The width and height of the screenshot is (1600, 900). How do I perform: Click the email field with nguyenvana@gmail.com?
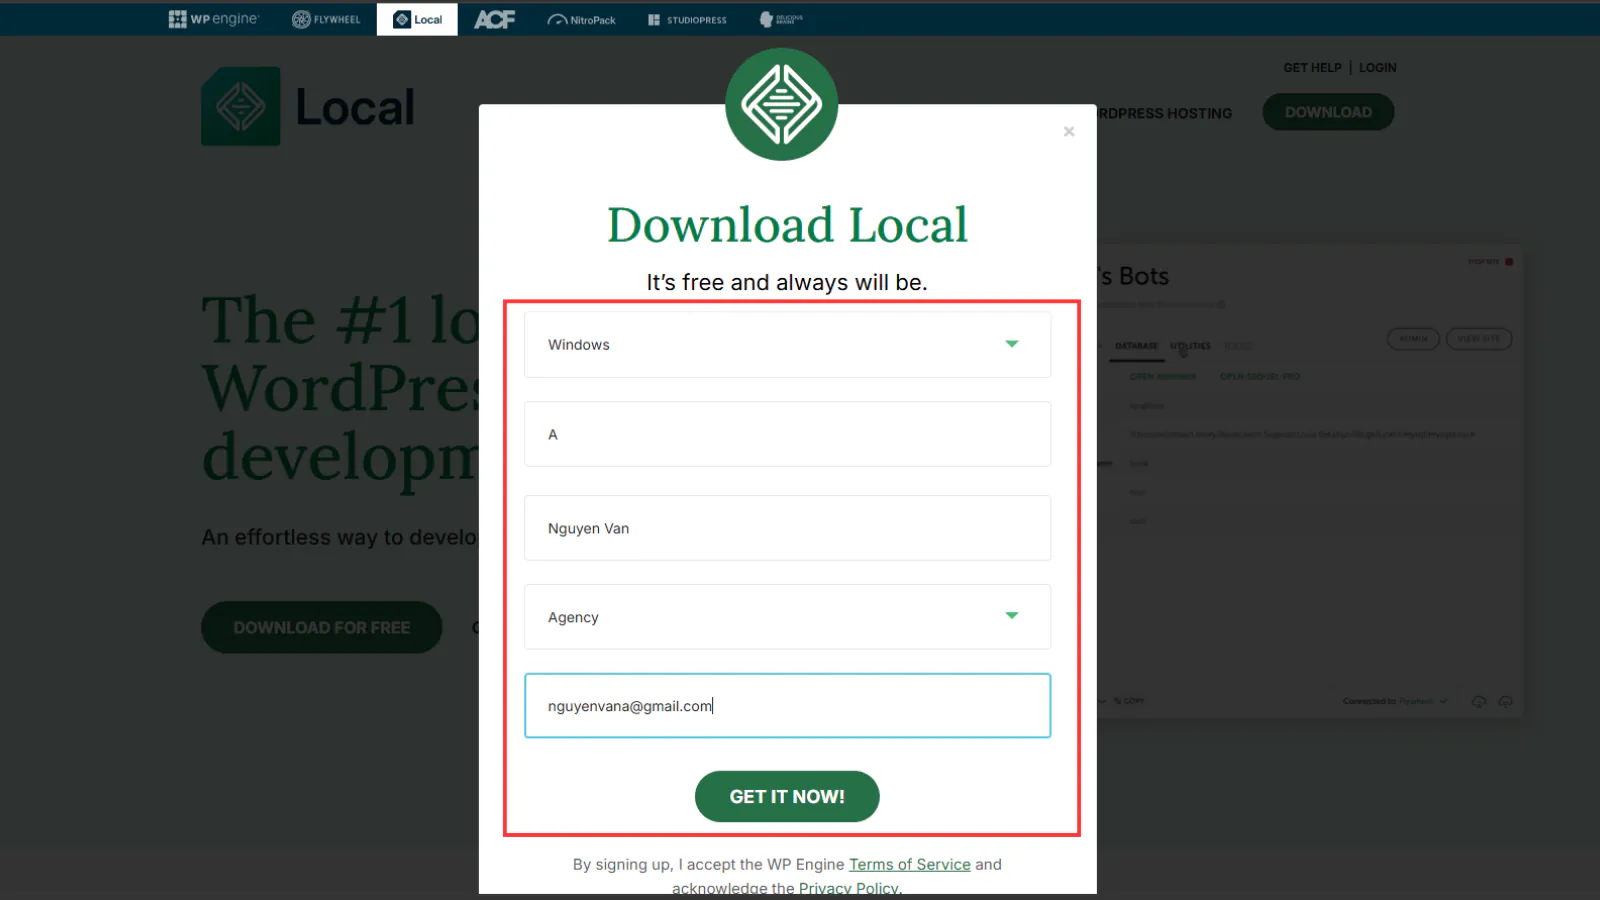(x=787, y=706)
